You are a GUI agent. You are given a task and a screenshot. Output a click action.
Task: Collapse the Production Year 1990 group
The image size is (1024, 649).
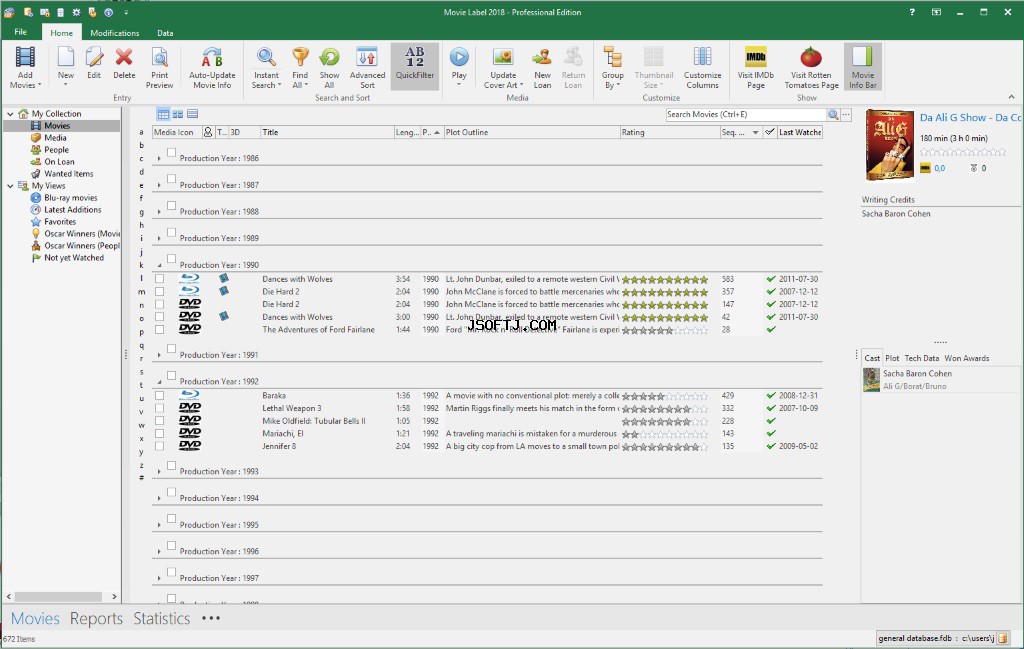point(159,265)
